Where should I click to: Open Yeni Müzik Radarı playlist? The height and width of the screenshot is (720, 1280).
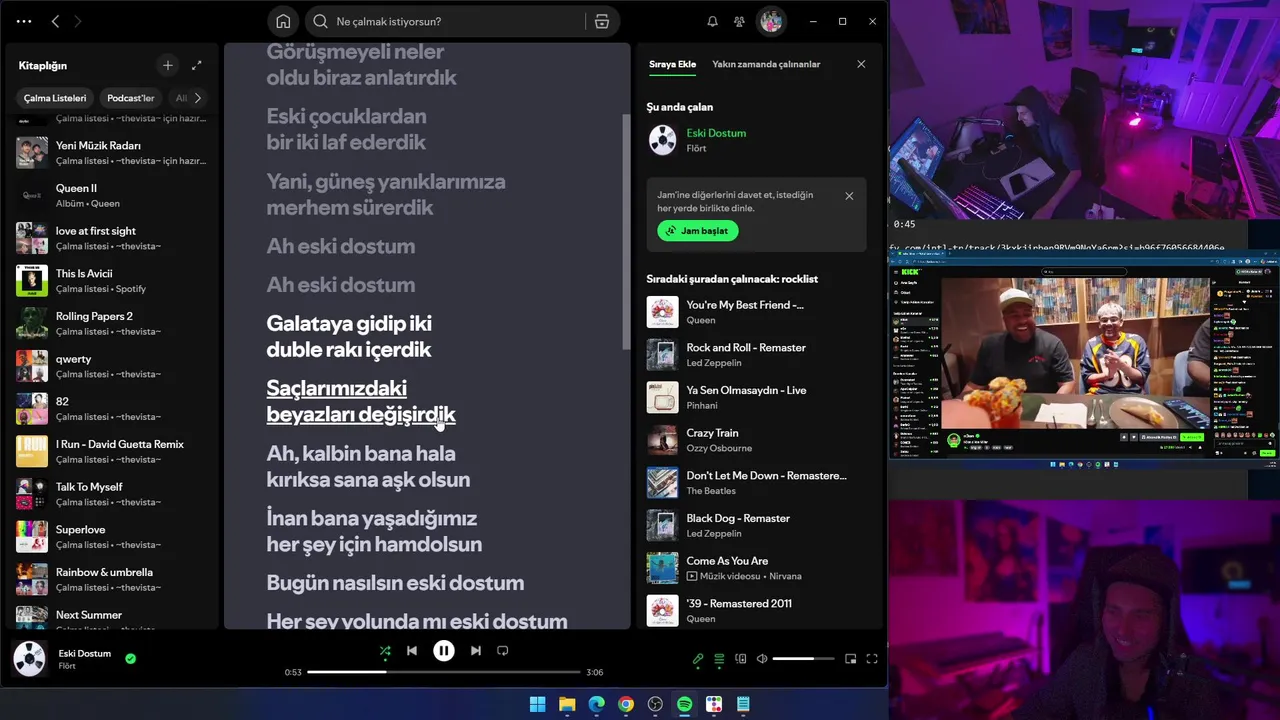111,152
